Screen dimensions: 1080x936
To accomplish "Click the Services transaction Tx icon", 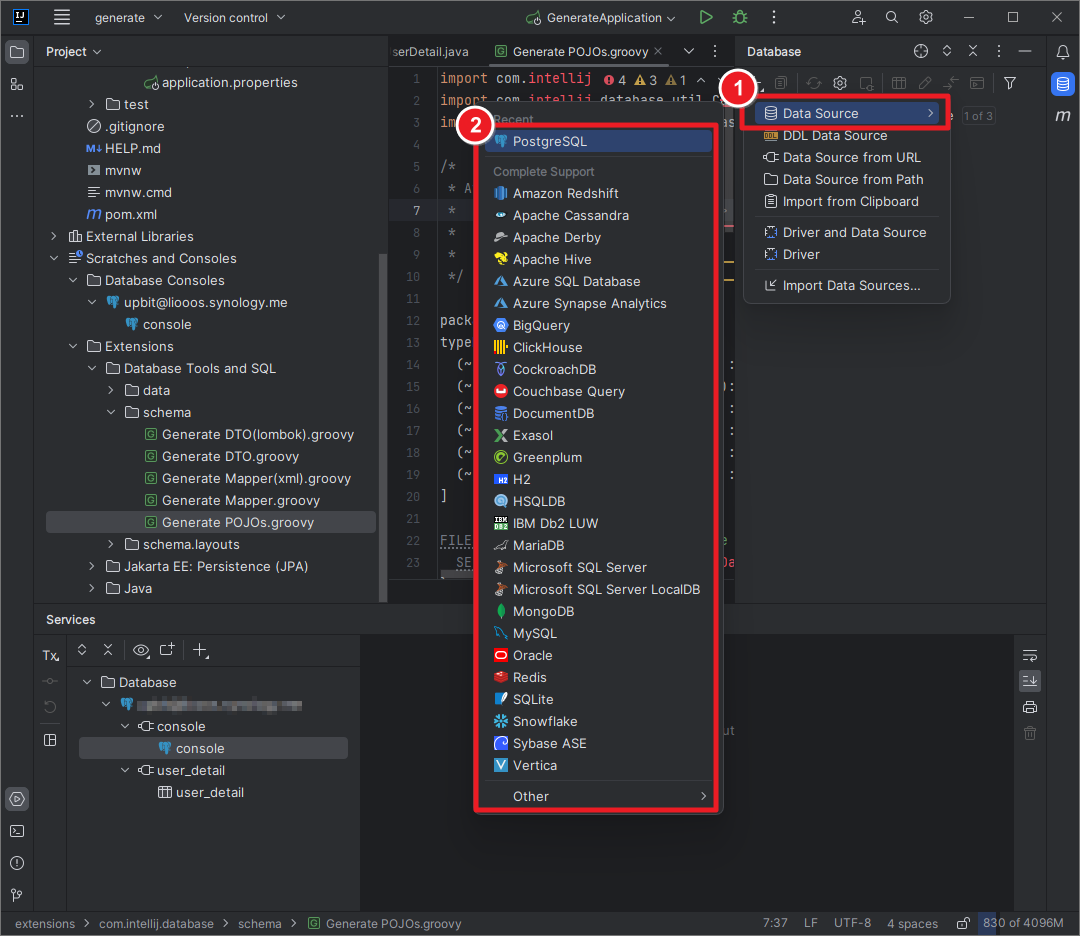I will pos(50,656).
